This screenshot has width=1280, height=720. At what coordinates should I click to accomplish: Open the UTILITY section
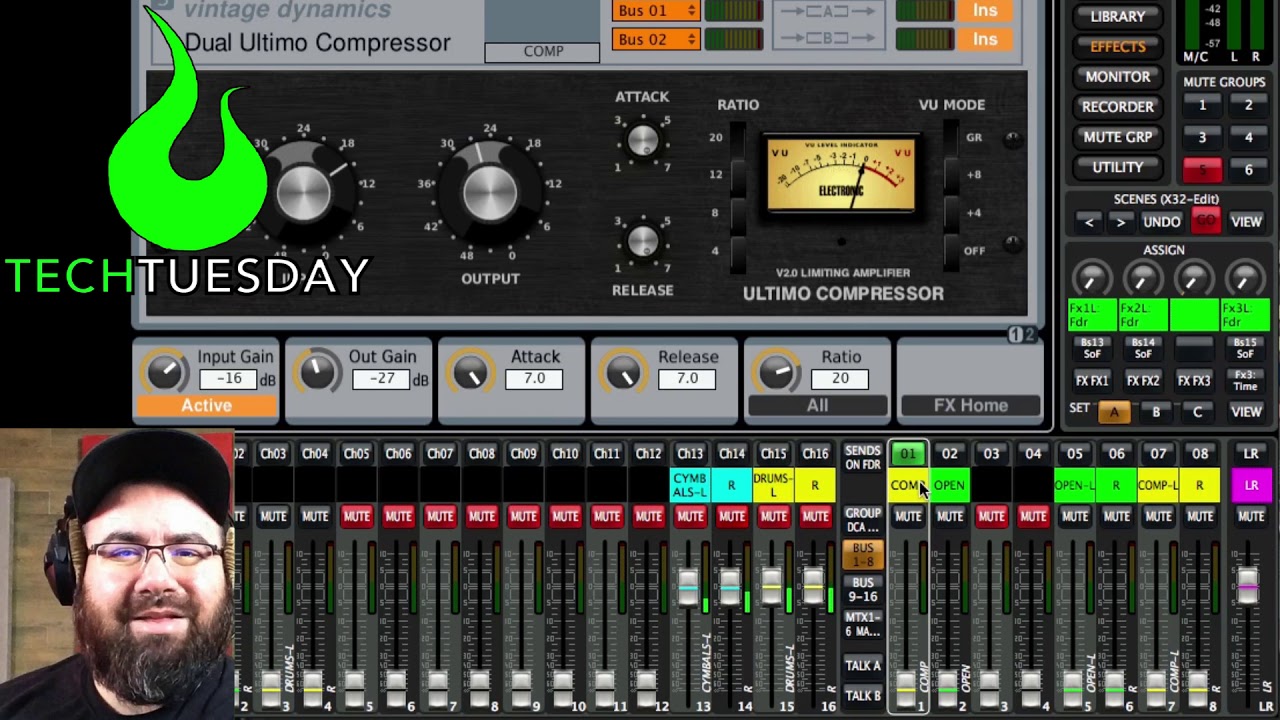pyautogui.click(x=1117, y=167)
